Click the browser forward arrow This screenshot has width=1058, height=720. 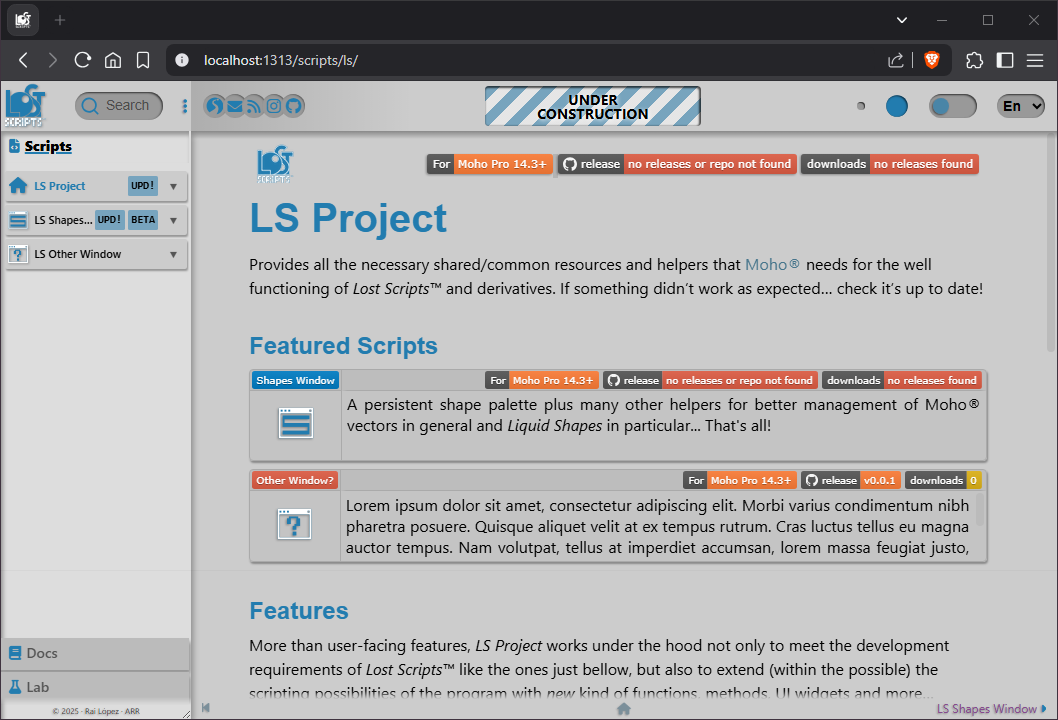coord(53,60)
